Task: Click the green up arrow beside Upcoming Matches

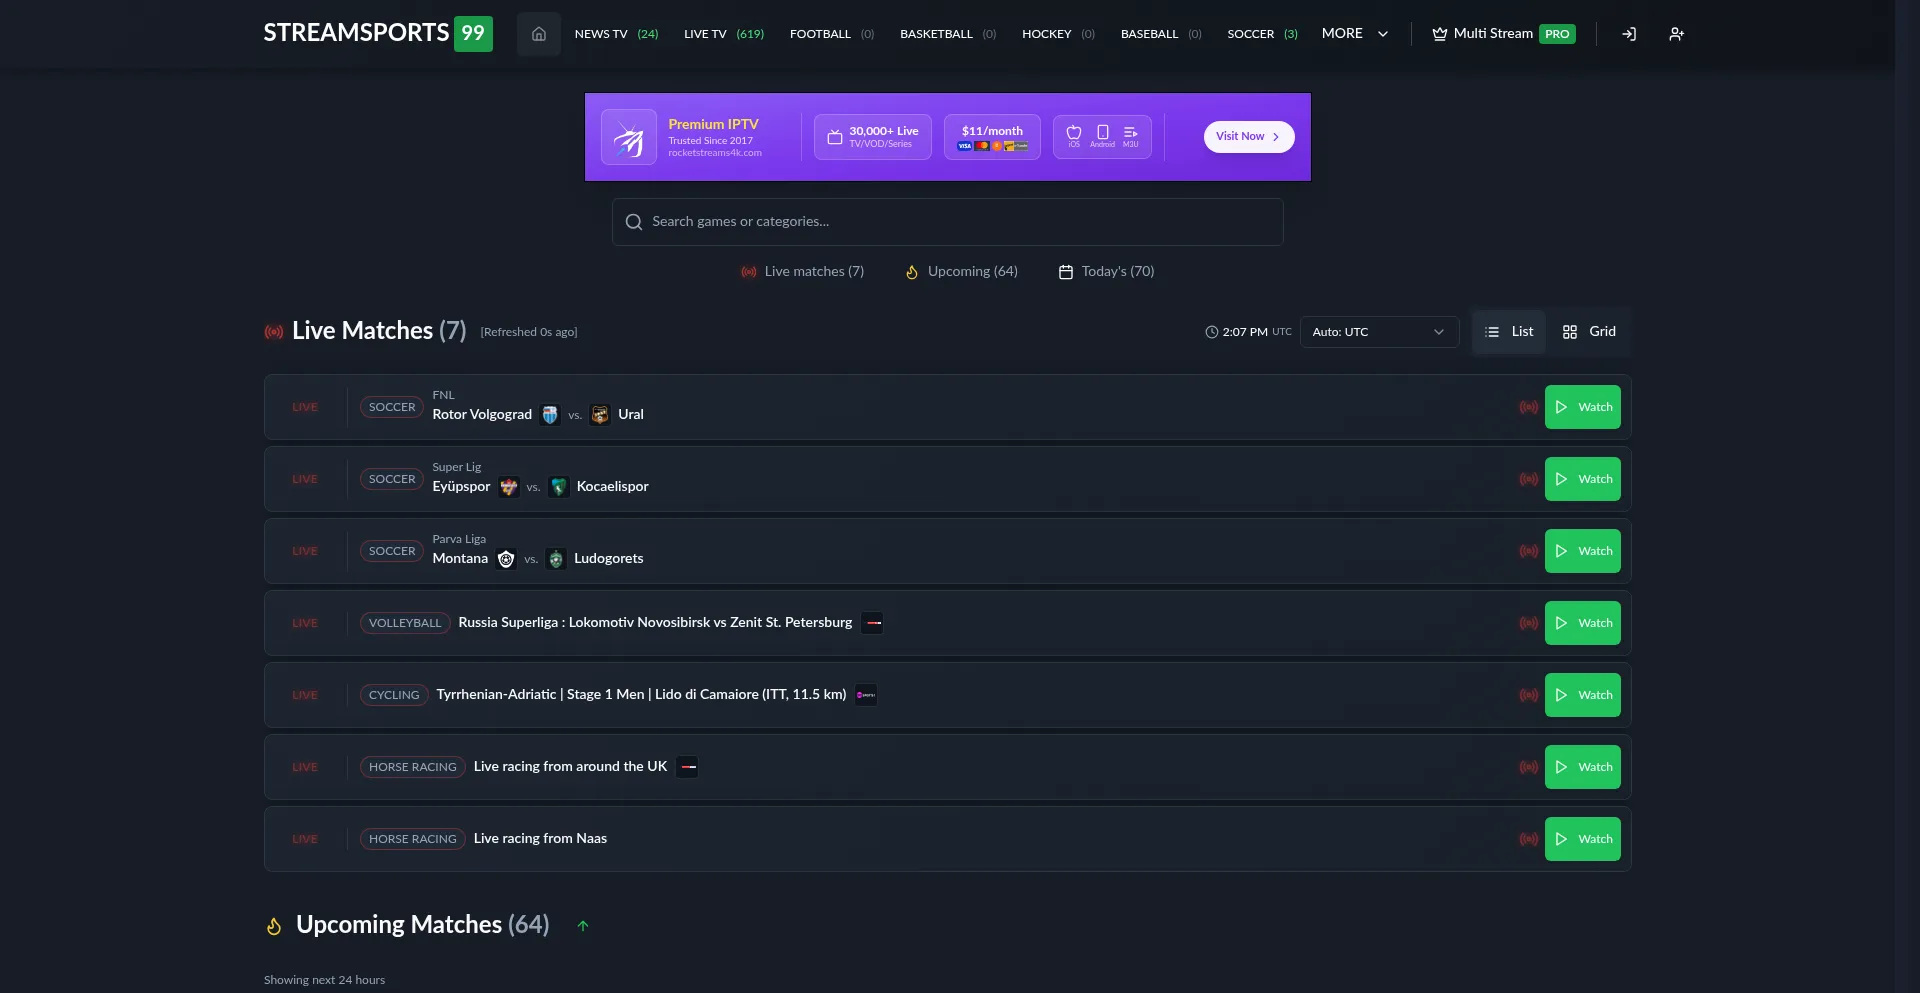Action: click(x=583, y=926)
